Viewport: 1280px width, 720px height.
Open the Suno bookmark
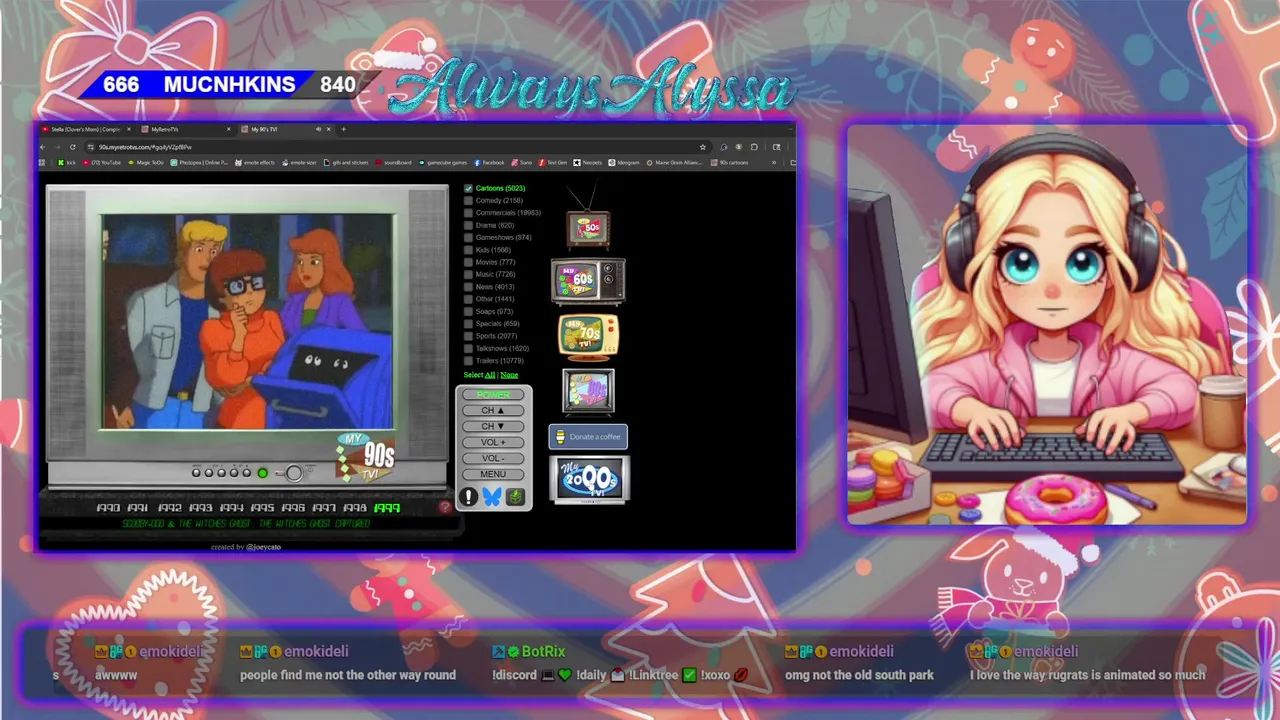pyautogui.click(x=523, y=162)
